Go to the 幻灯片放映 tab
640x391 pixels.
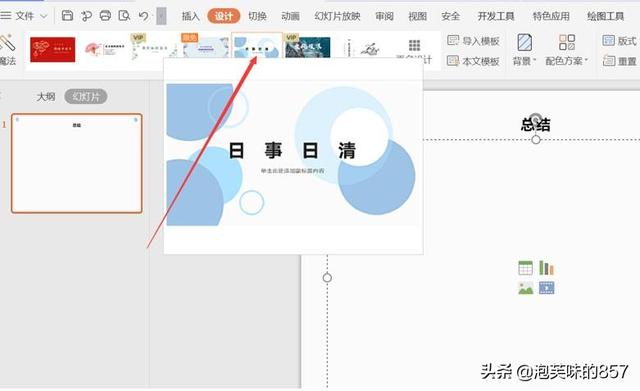tap(337, 16)
